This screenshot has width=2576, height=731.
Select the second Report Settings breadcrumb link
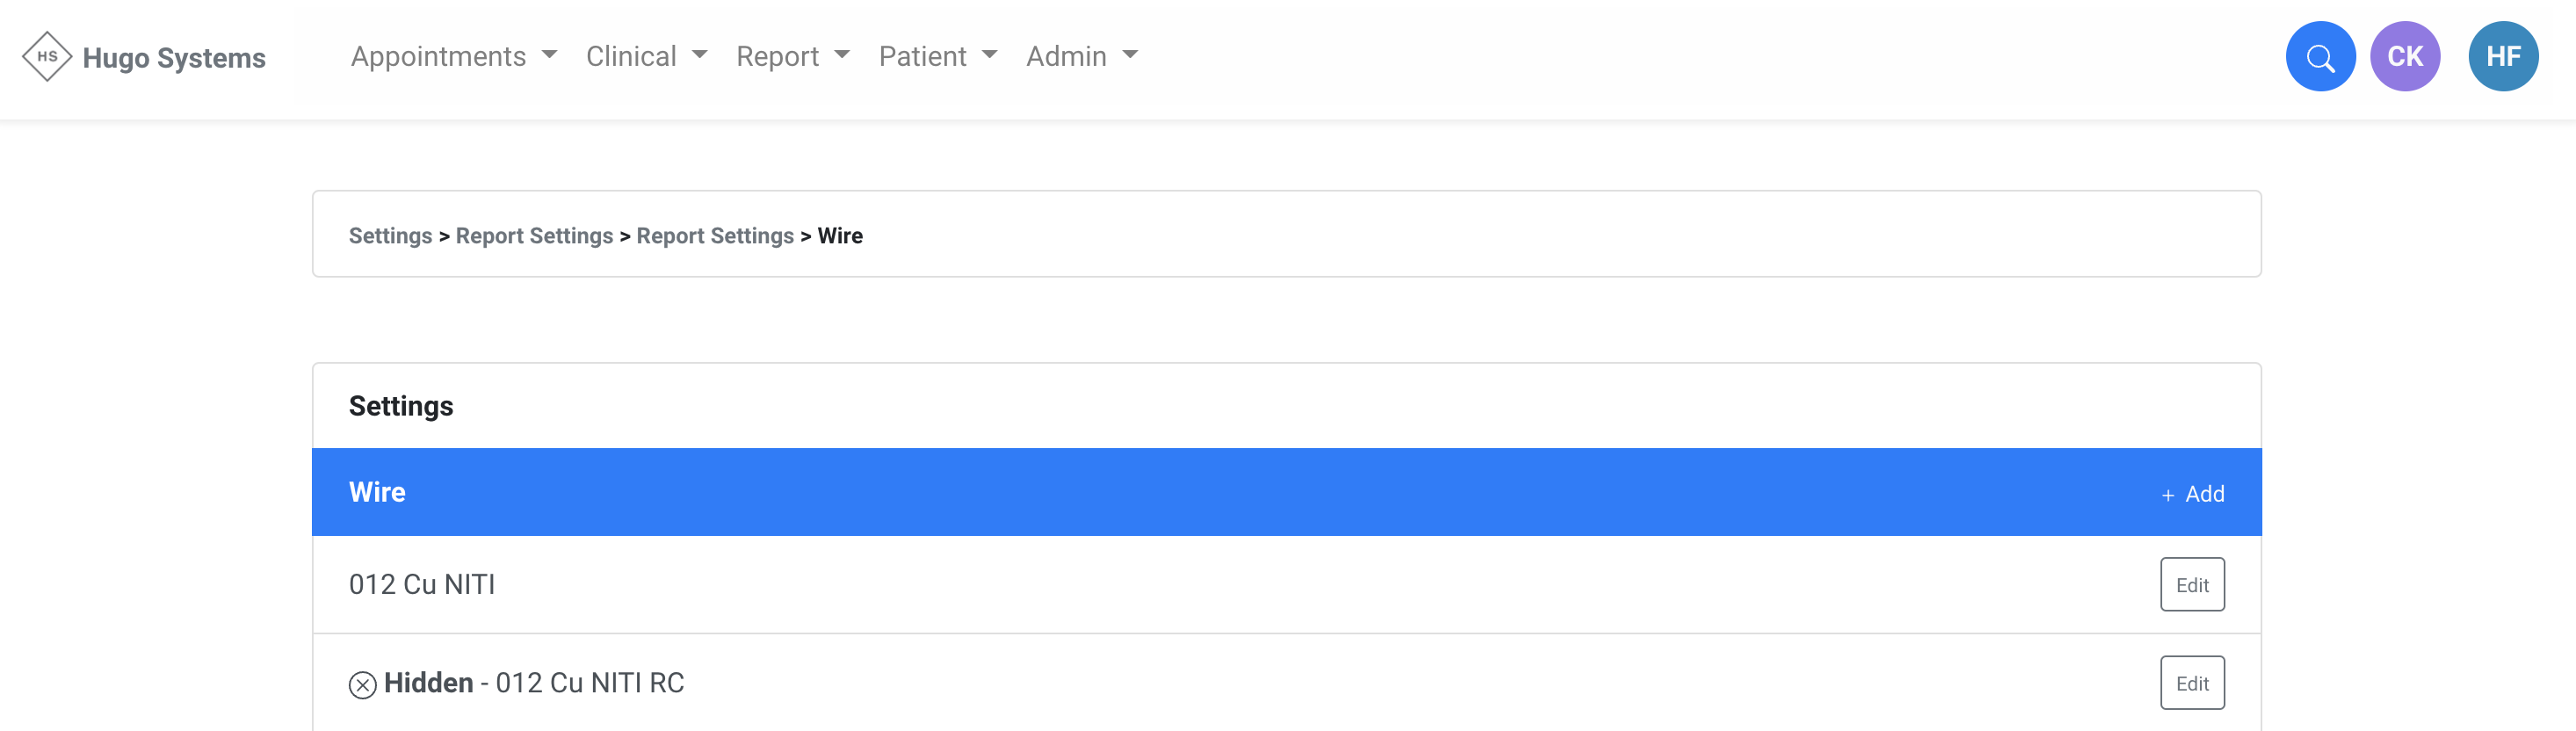tap(715, 236)
